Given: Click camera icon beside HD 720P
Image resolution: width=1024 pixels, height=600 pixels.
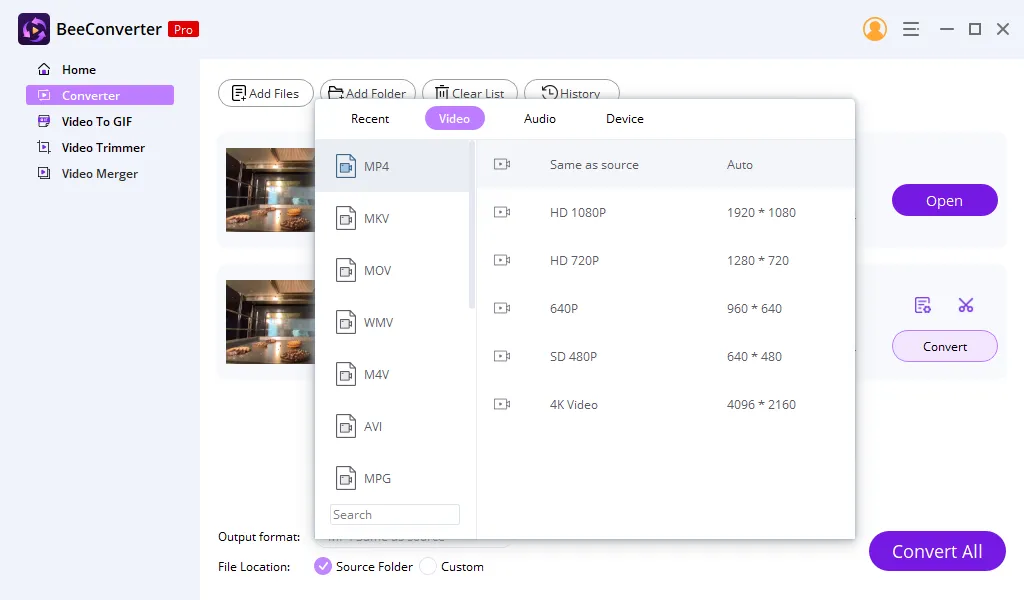Looking at the screenshot, I should click(x=502, y=260).
